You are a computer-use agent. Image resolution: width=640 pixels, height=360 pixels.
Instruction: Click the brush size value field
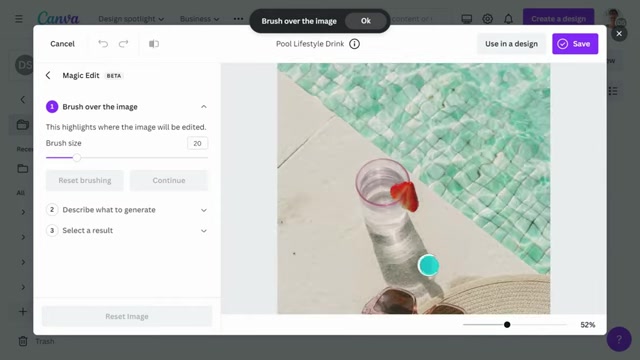(198, 143)
